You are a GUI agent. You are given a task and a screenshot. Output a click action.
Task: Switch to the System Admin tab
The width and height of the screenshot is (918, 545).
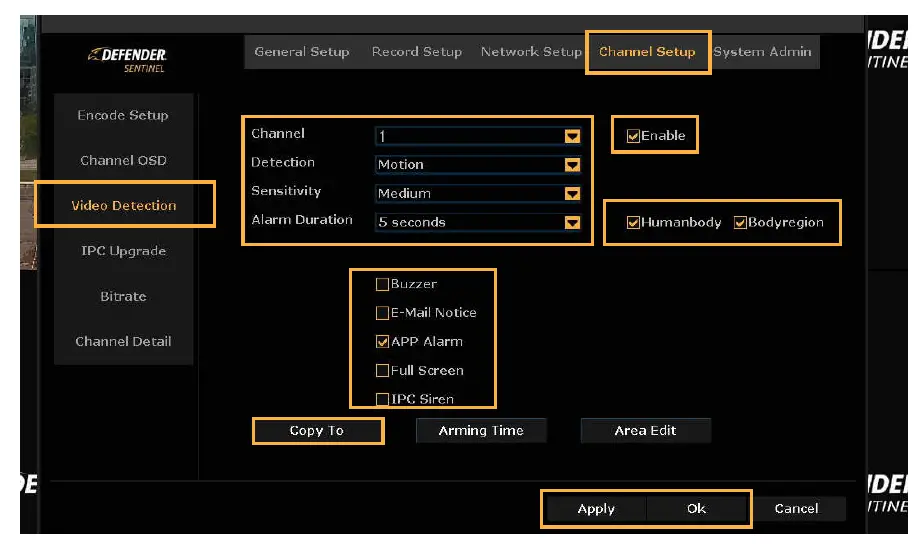pyautogui.click(x=762, y=52)
